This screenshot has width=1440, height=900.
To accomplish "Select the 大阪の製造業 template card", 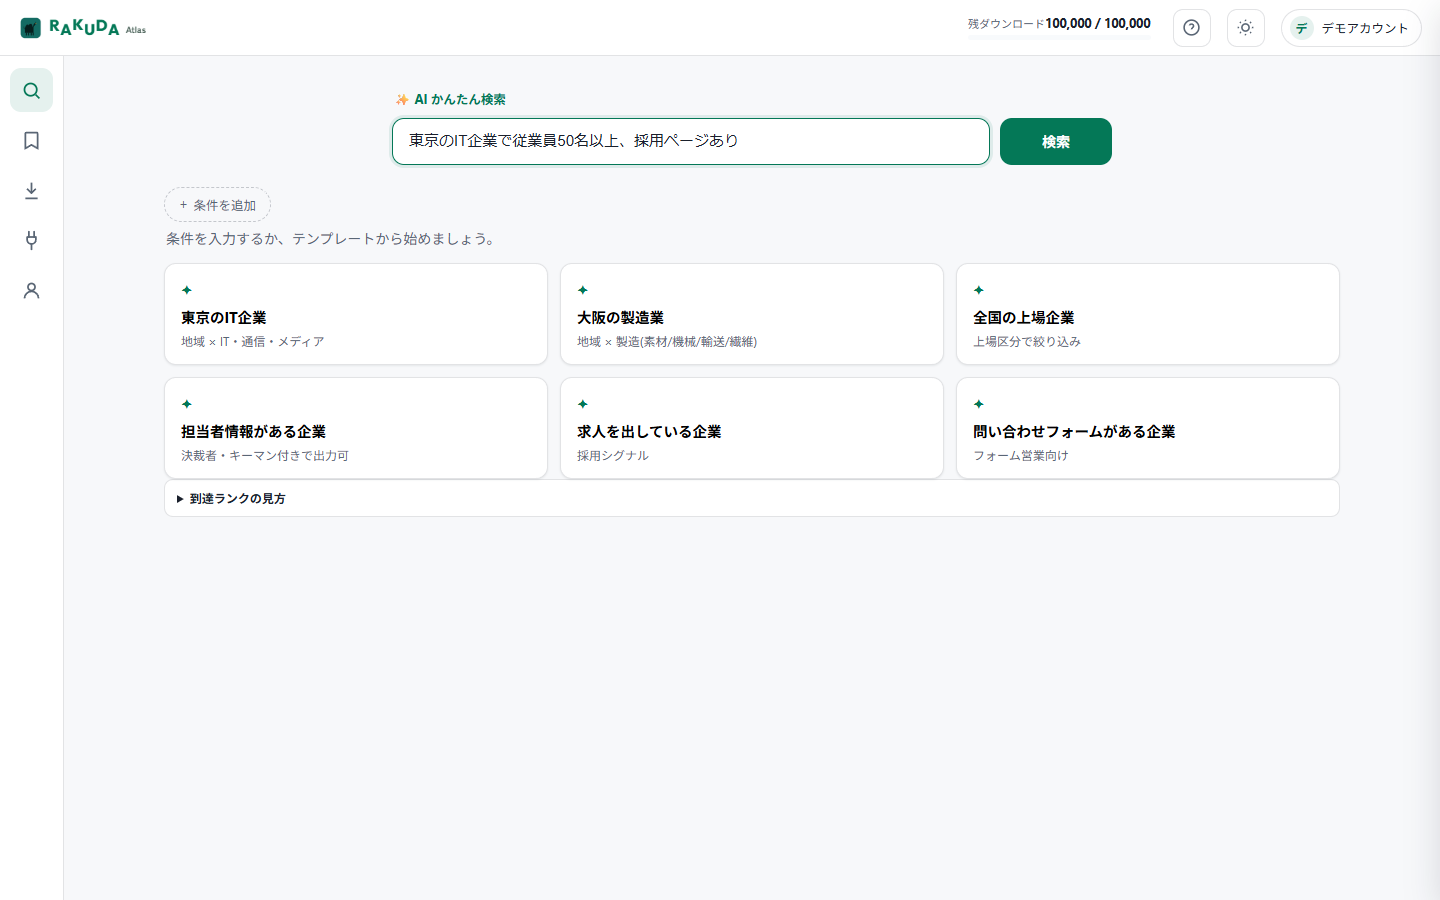I will [x=752, y=314].
